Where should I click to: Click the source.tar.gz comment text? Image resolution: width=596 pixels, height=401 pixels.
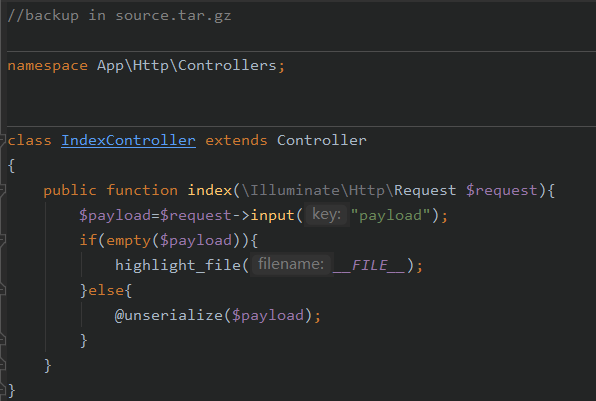173,16
